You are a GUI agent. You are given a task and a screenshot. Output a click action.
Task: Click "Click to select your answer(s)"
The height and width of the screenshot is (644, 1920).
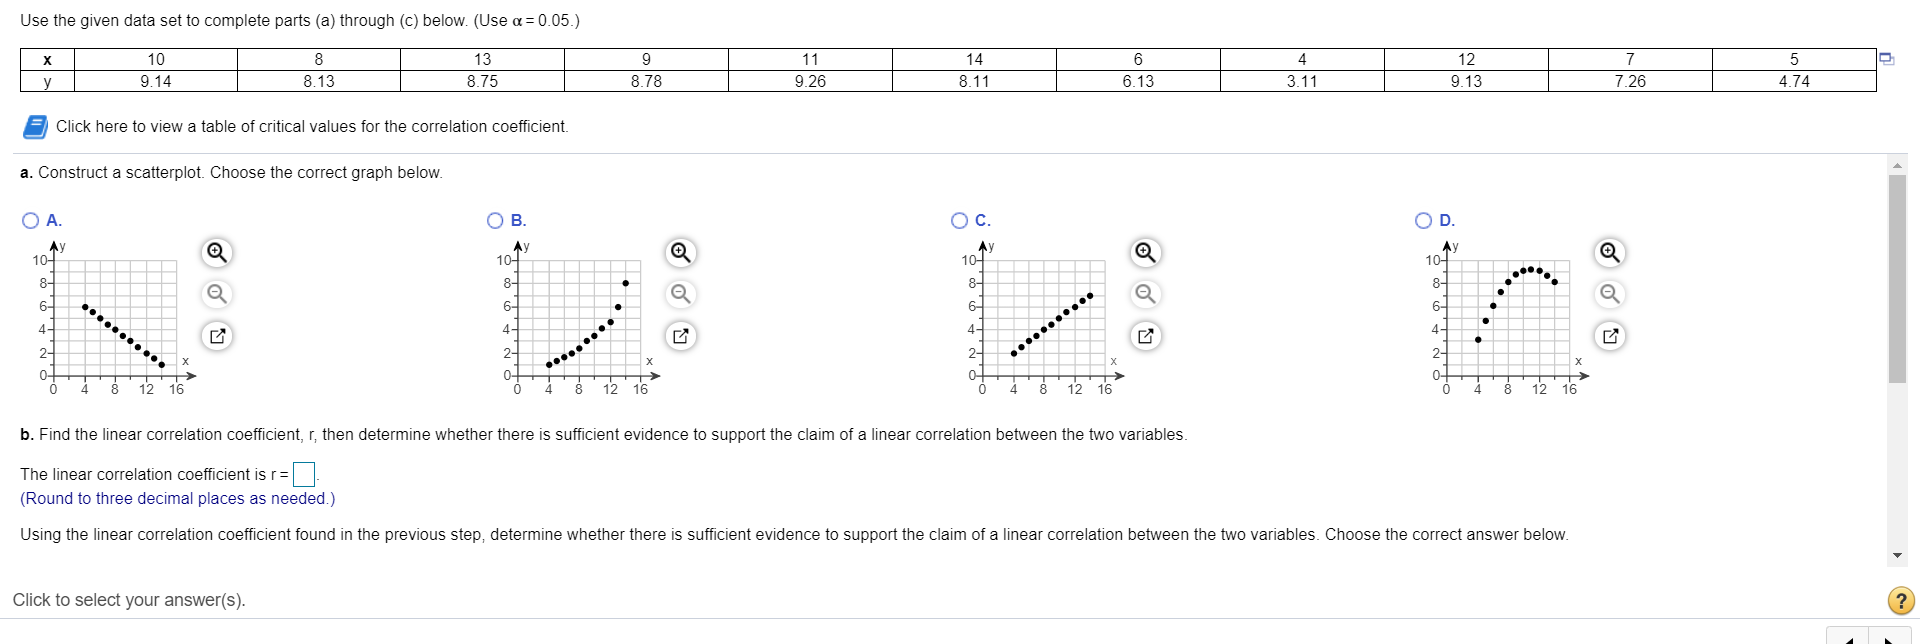(x=128, y=600)
